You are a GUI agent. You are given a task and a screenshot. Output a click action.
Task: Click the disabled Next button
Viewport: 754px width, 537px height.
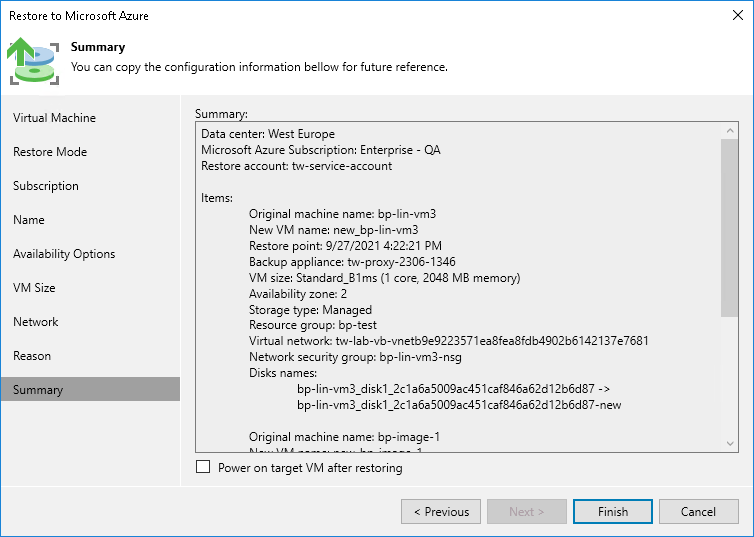point(527,512)
